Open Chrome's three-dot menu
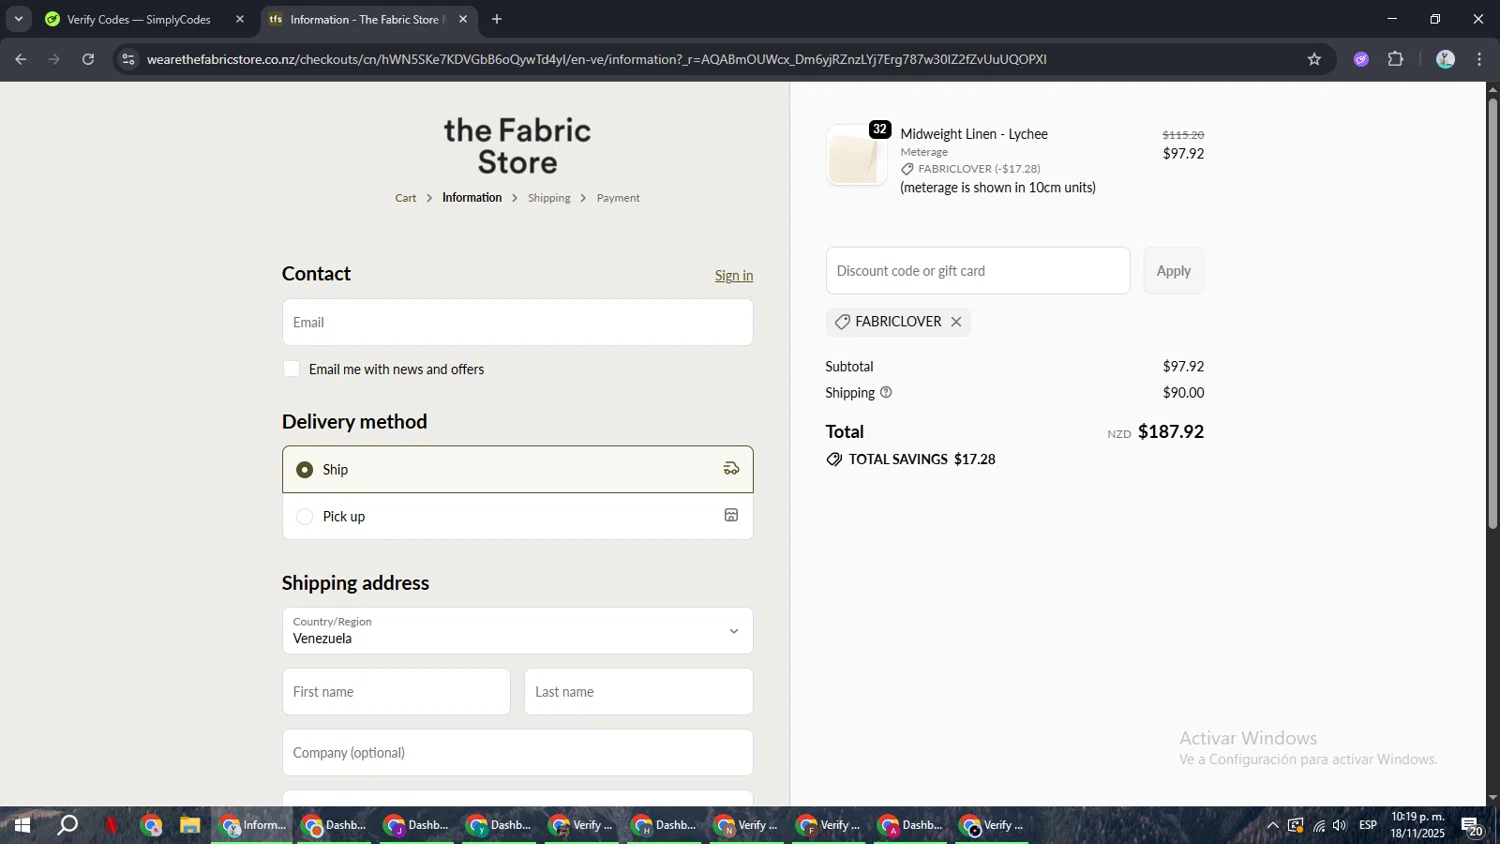This screenshot has width=1500, height=844. (x=1479, y=59)
